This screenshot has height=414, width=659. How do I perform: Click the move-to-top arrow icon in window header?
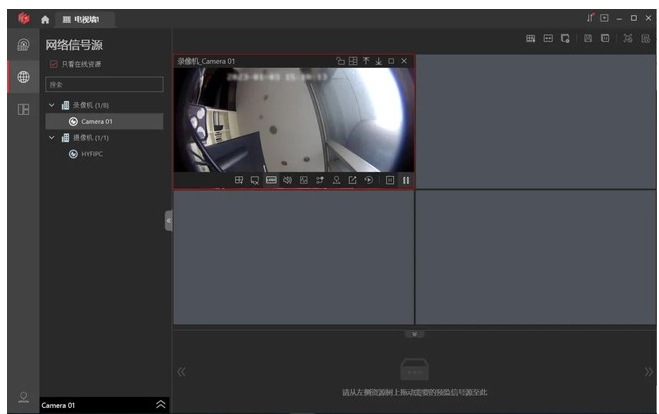pyautogui.click(x=366, y=61)
